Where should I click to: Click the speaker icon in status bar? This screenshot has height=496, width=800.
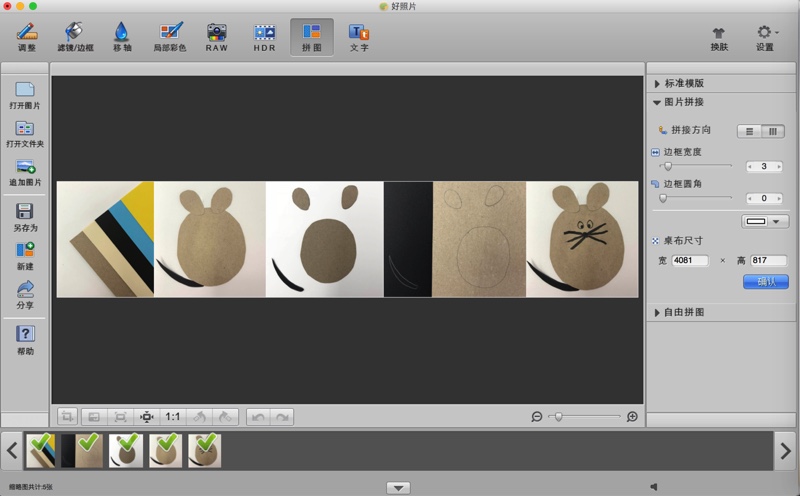pos(654,487)
